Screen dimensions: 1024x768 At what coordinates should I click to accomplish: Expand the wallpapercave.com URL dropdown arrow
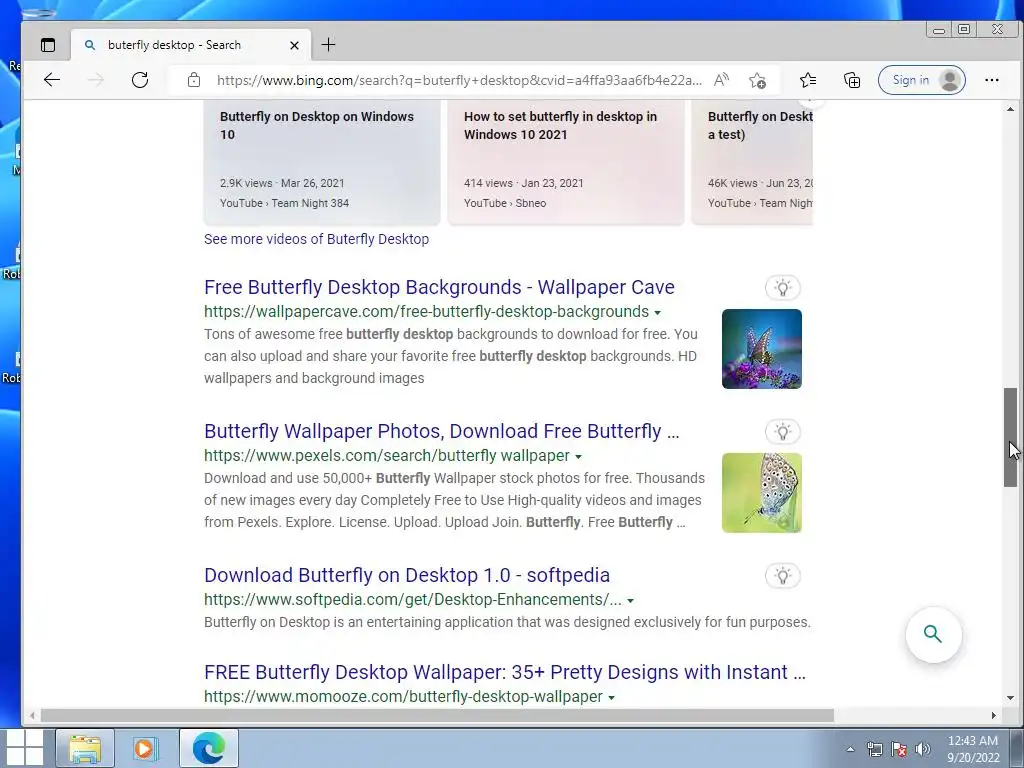pos(658,313)
